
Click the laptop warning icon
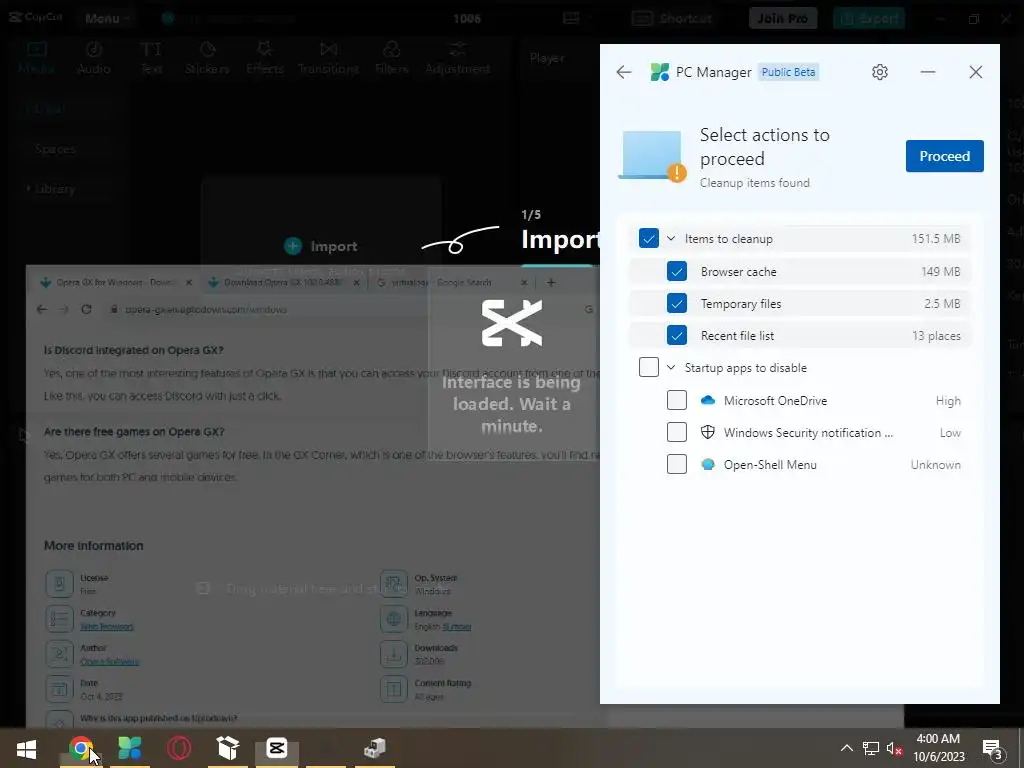[652, 156]
